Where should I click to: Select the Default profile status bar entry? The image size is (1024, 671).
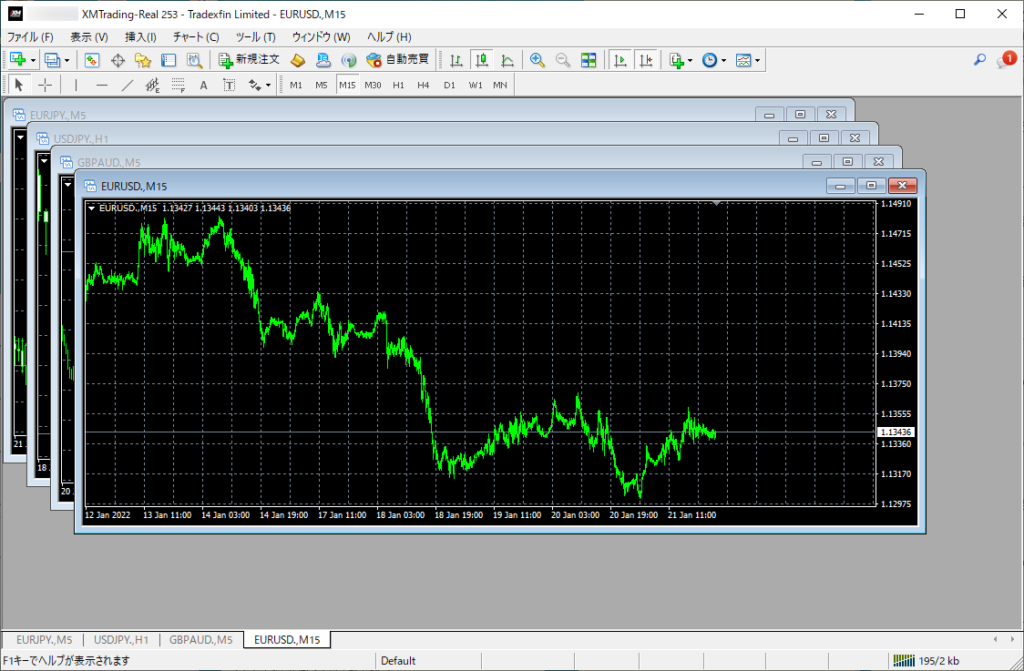pos(398,661)
